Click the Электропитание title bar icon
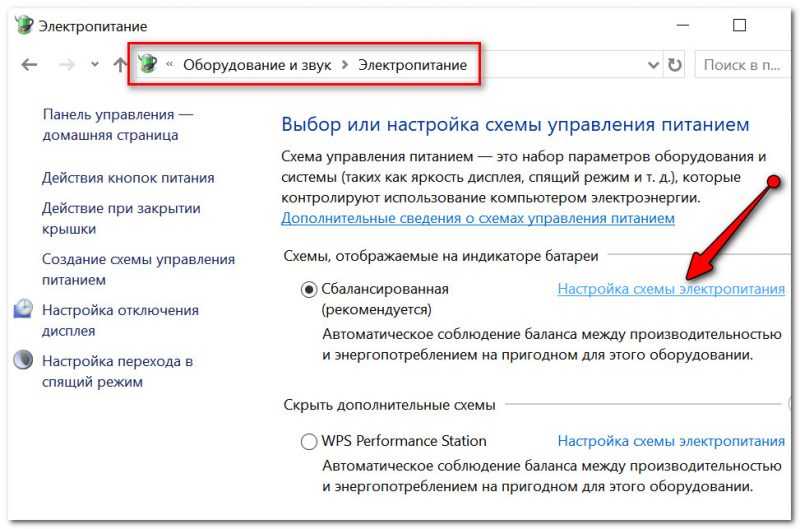Screen dimensions: 800x529 [x=23, y=25]
